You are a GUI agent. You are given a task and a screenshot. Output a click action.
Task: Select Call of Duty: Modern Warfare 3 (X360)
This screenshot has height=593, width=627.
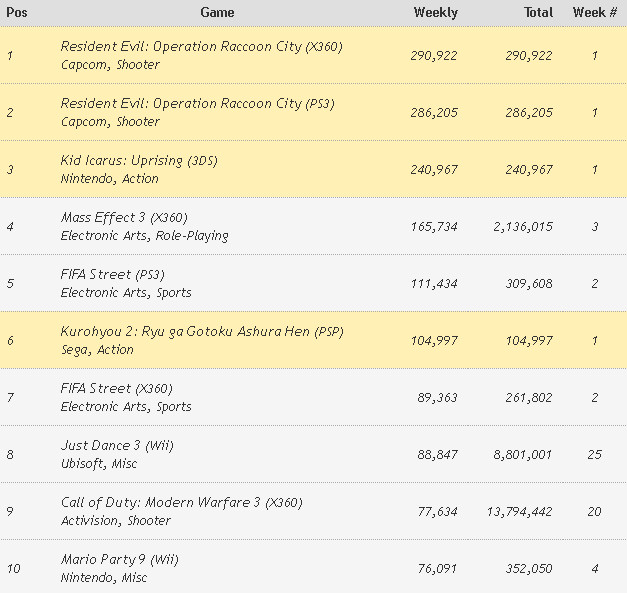(x=181, y=503)
